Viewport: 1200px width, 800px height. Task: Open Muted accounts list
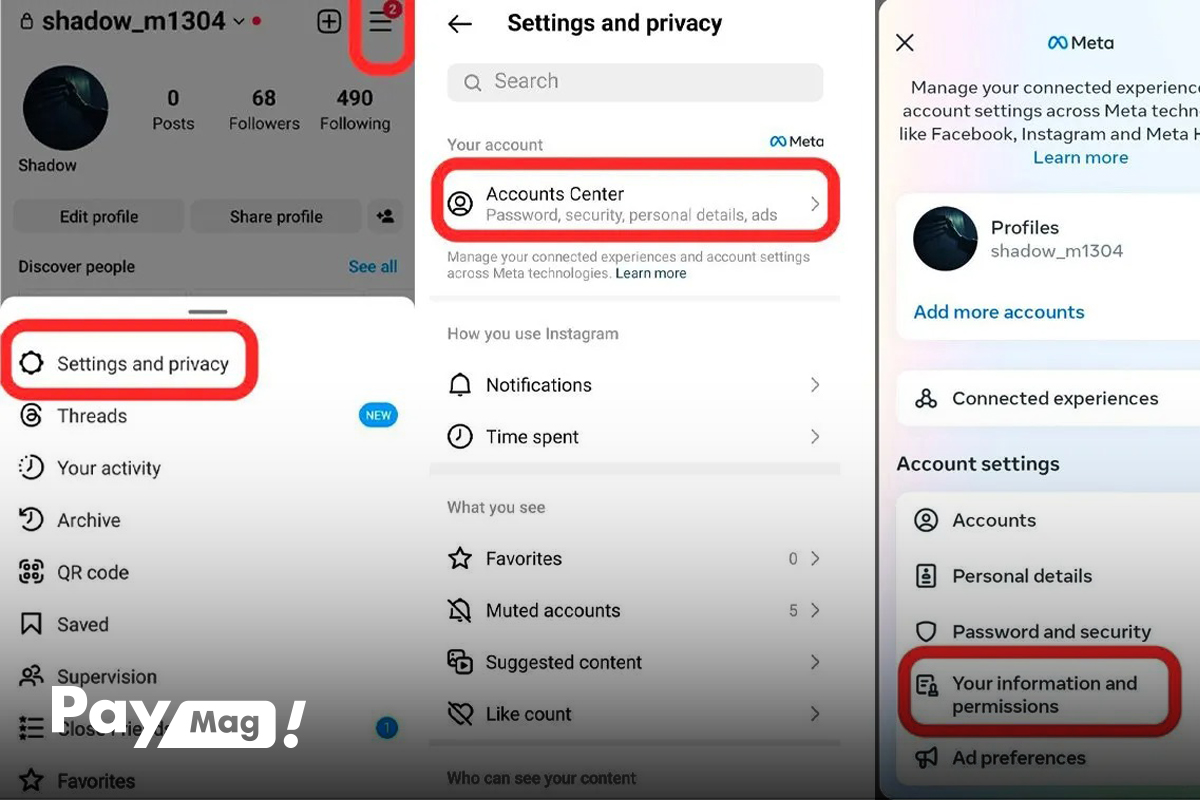click(635, 610)
